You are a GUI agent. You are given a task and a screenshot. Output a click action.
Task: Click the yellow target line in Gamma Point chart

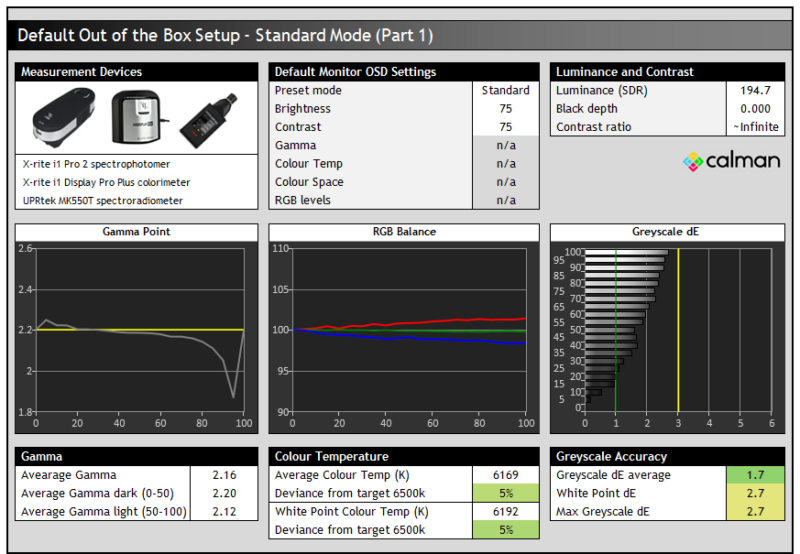[x=140, y=329]
